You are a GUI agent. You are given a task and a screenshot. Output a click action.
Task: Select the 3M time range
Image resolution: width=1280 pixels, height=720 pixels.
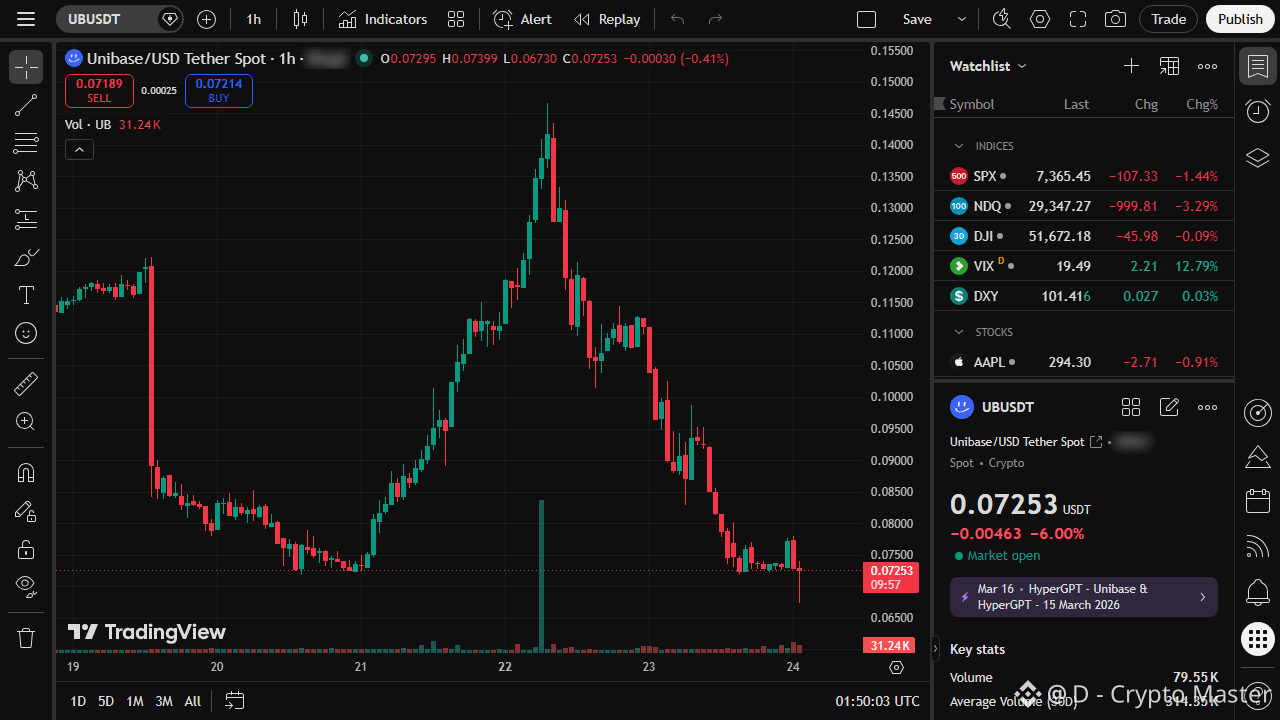164,701
